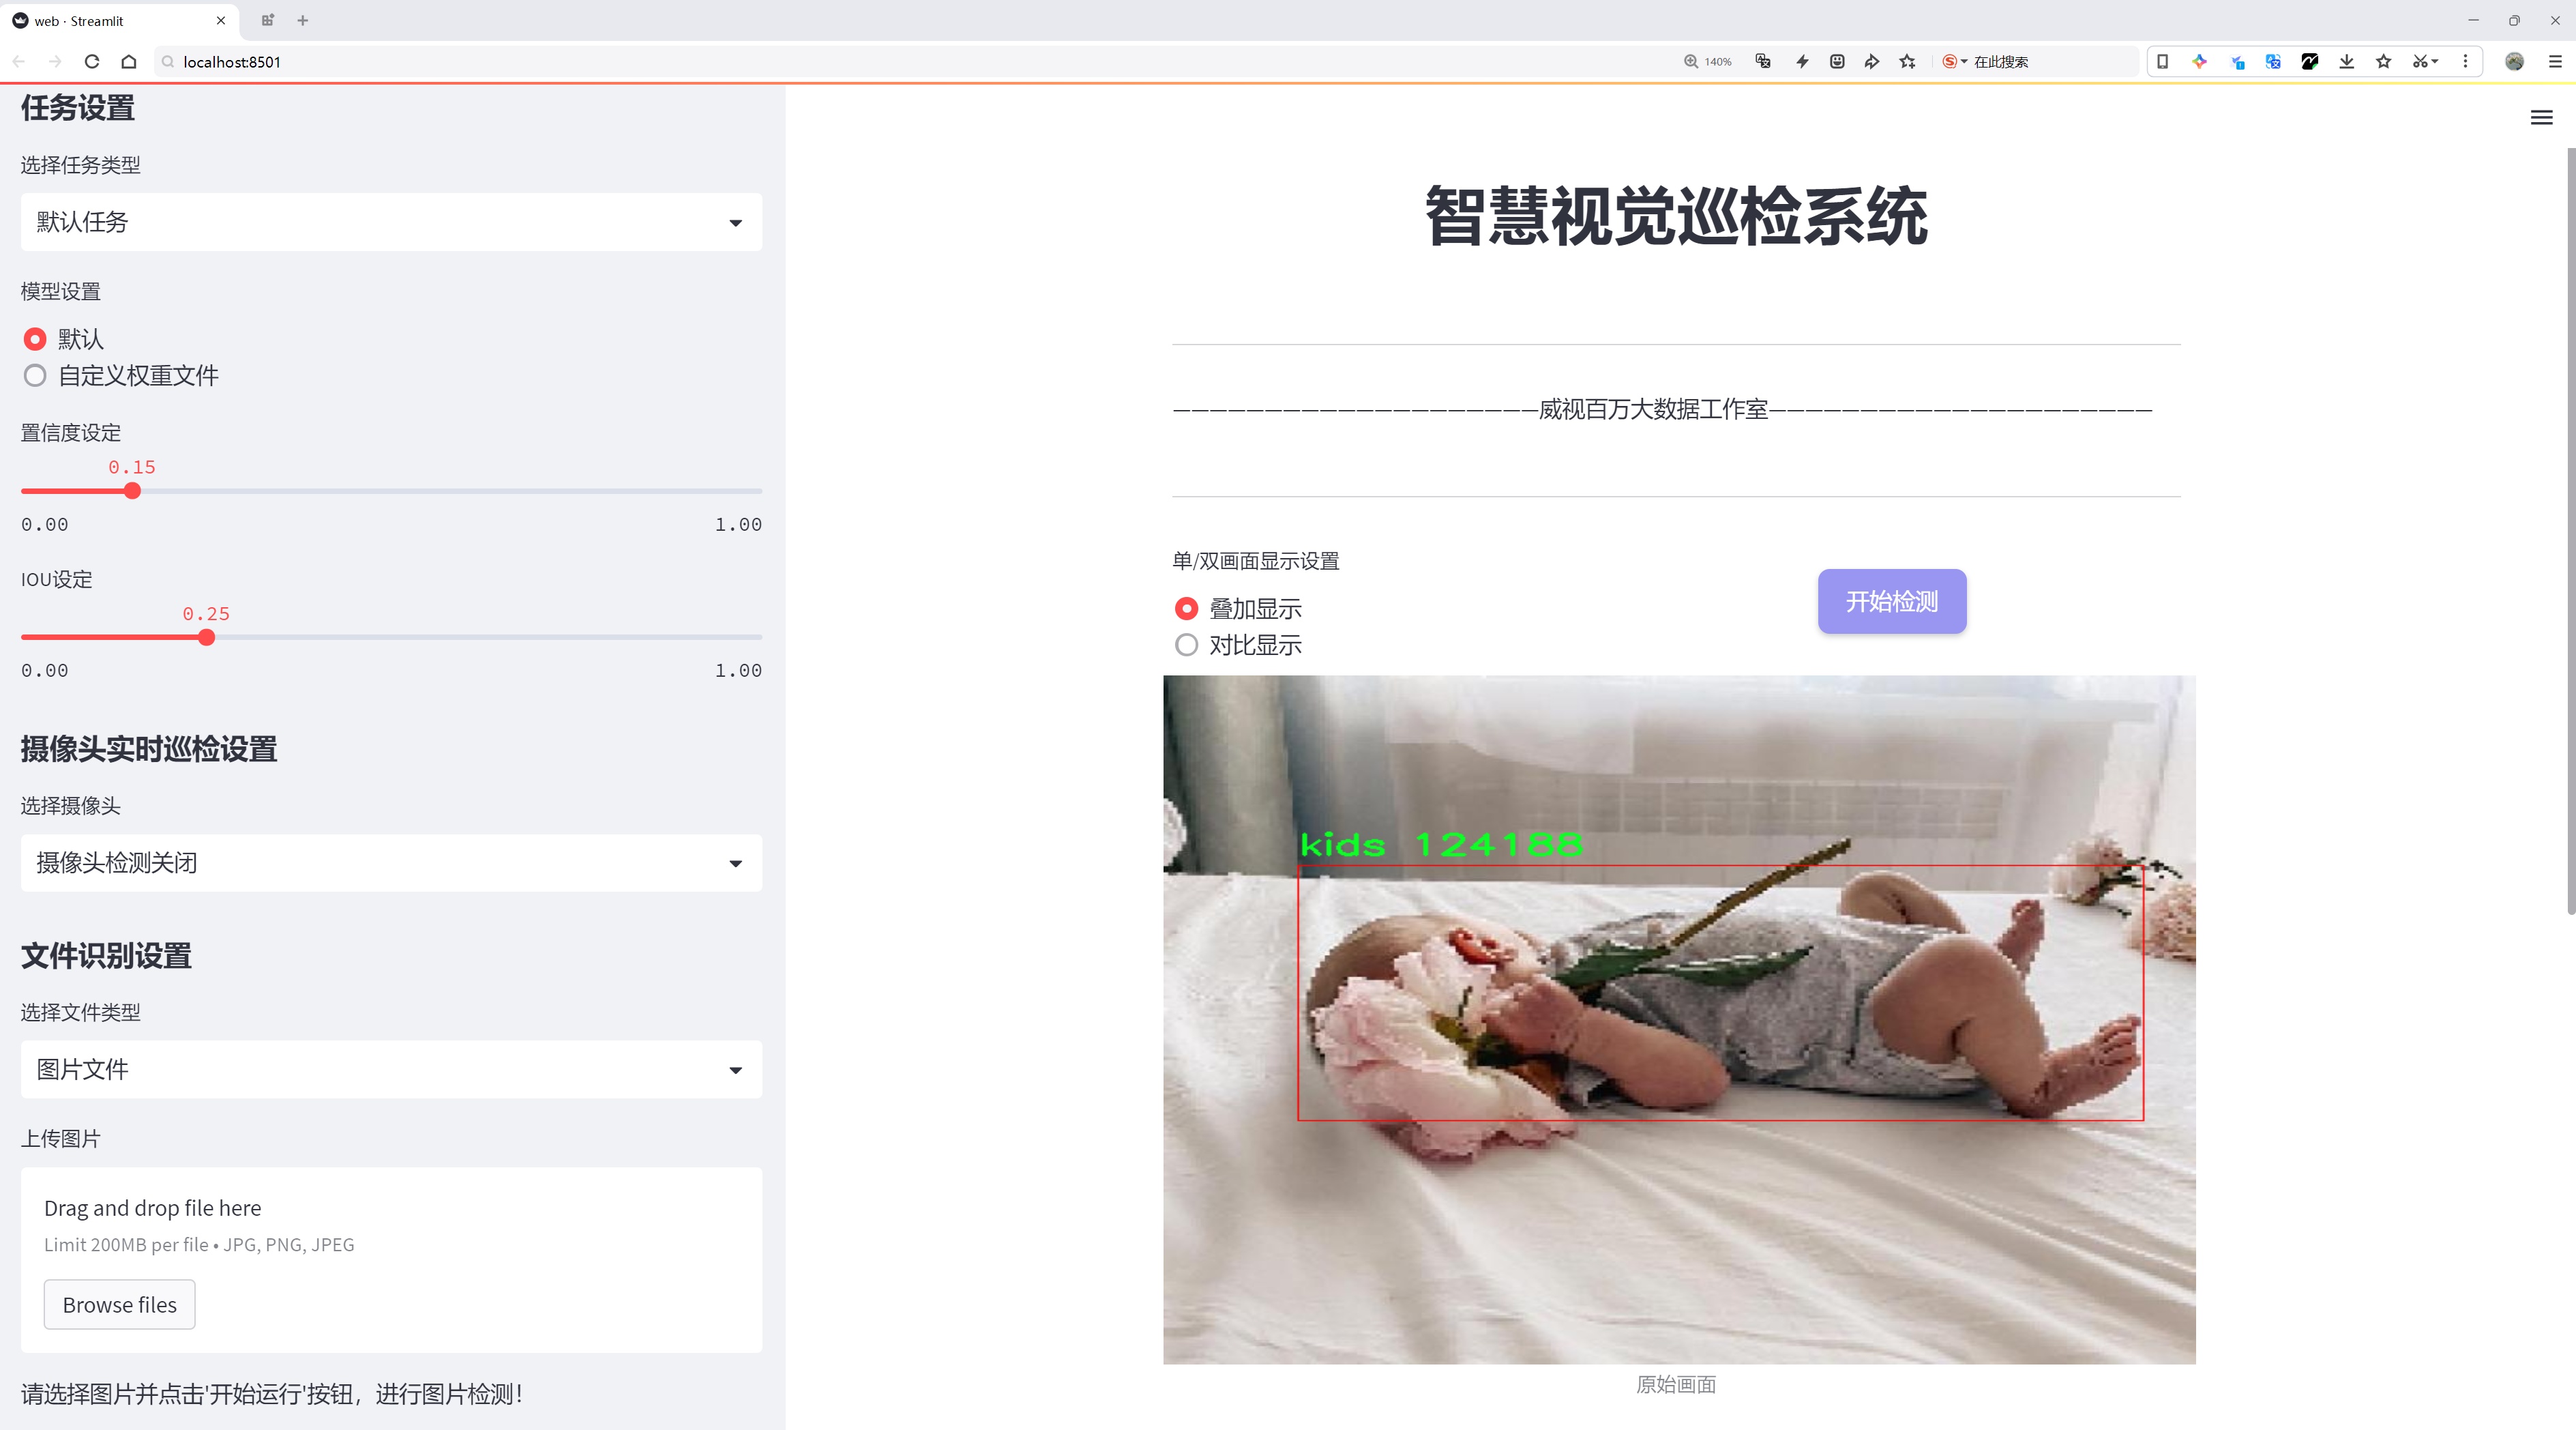This screenshot has width=2576, height=1430.
Task: Click the browser forward arrow
Action: (x=55, y=62)
